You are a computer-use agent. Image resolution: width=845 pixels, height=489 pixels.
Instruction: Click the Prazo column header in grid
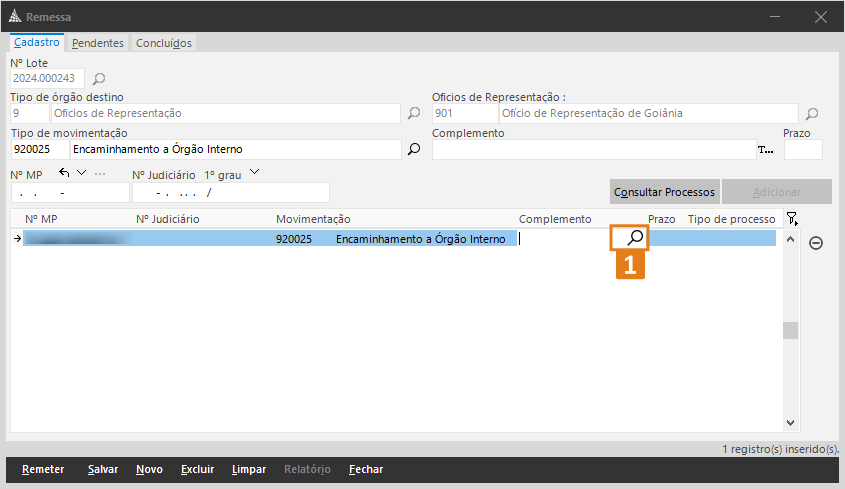coord(662,219)
